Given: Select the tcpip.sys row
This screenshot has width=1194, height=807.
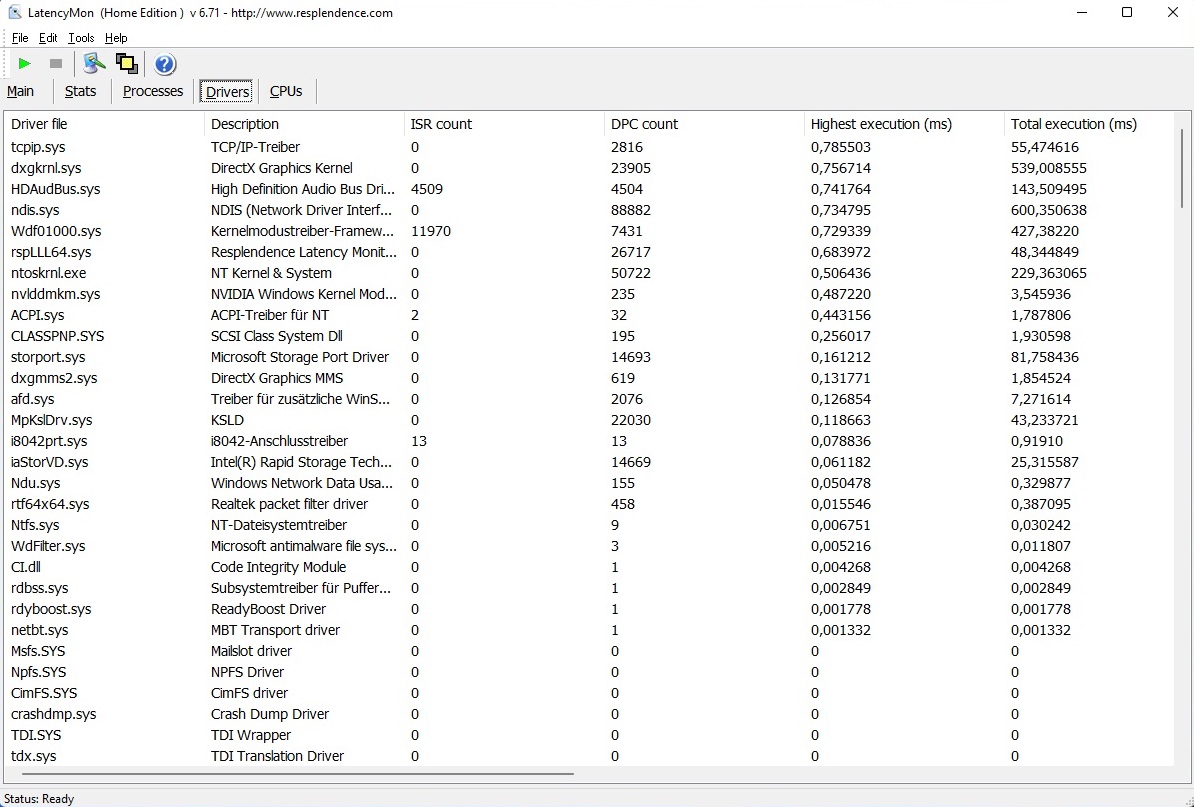Looking at the screenshot, I should point(590,147).
